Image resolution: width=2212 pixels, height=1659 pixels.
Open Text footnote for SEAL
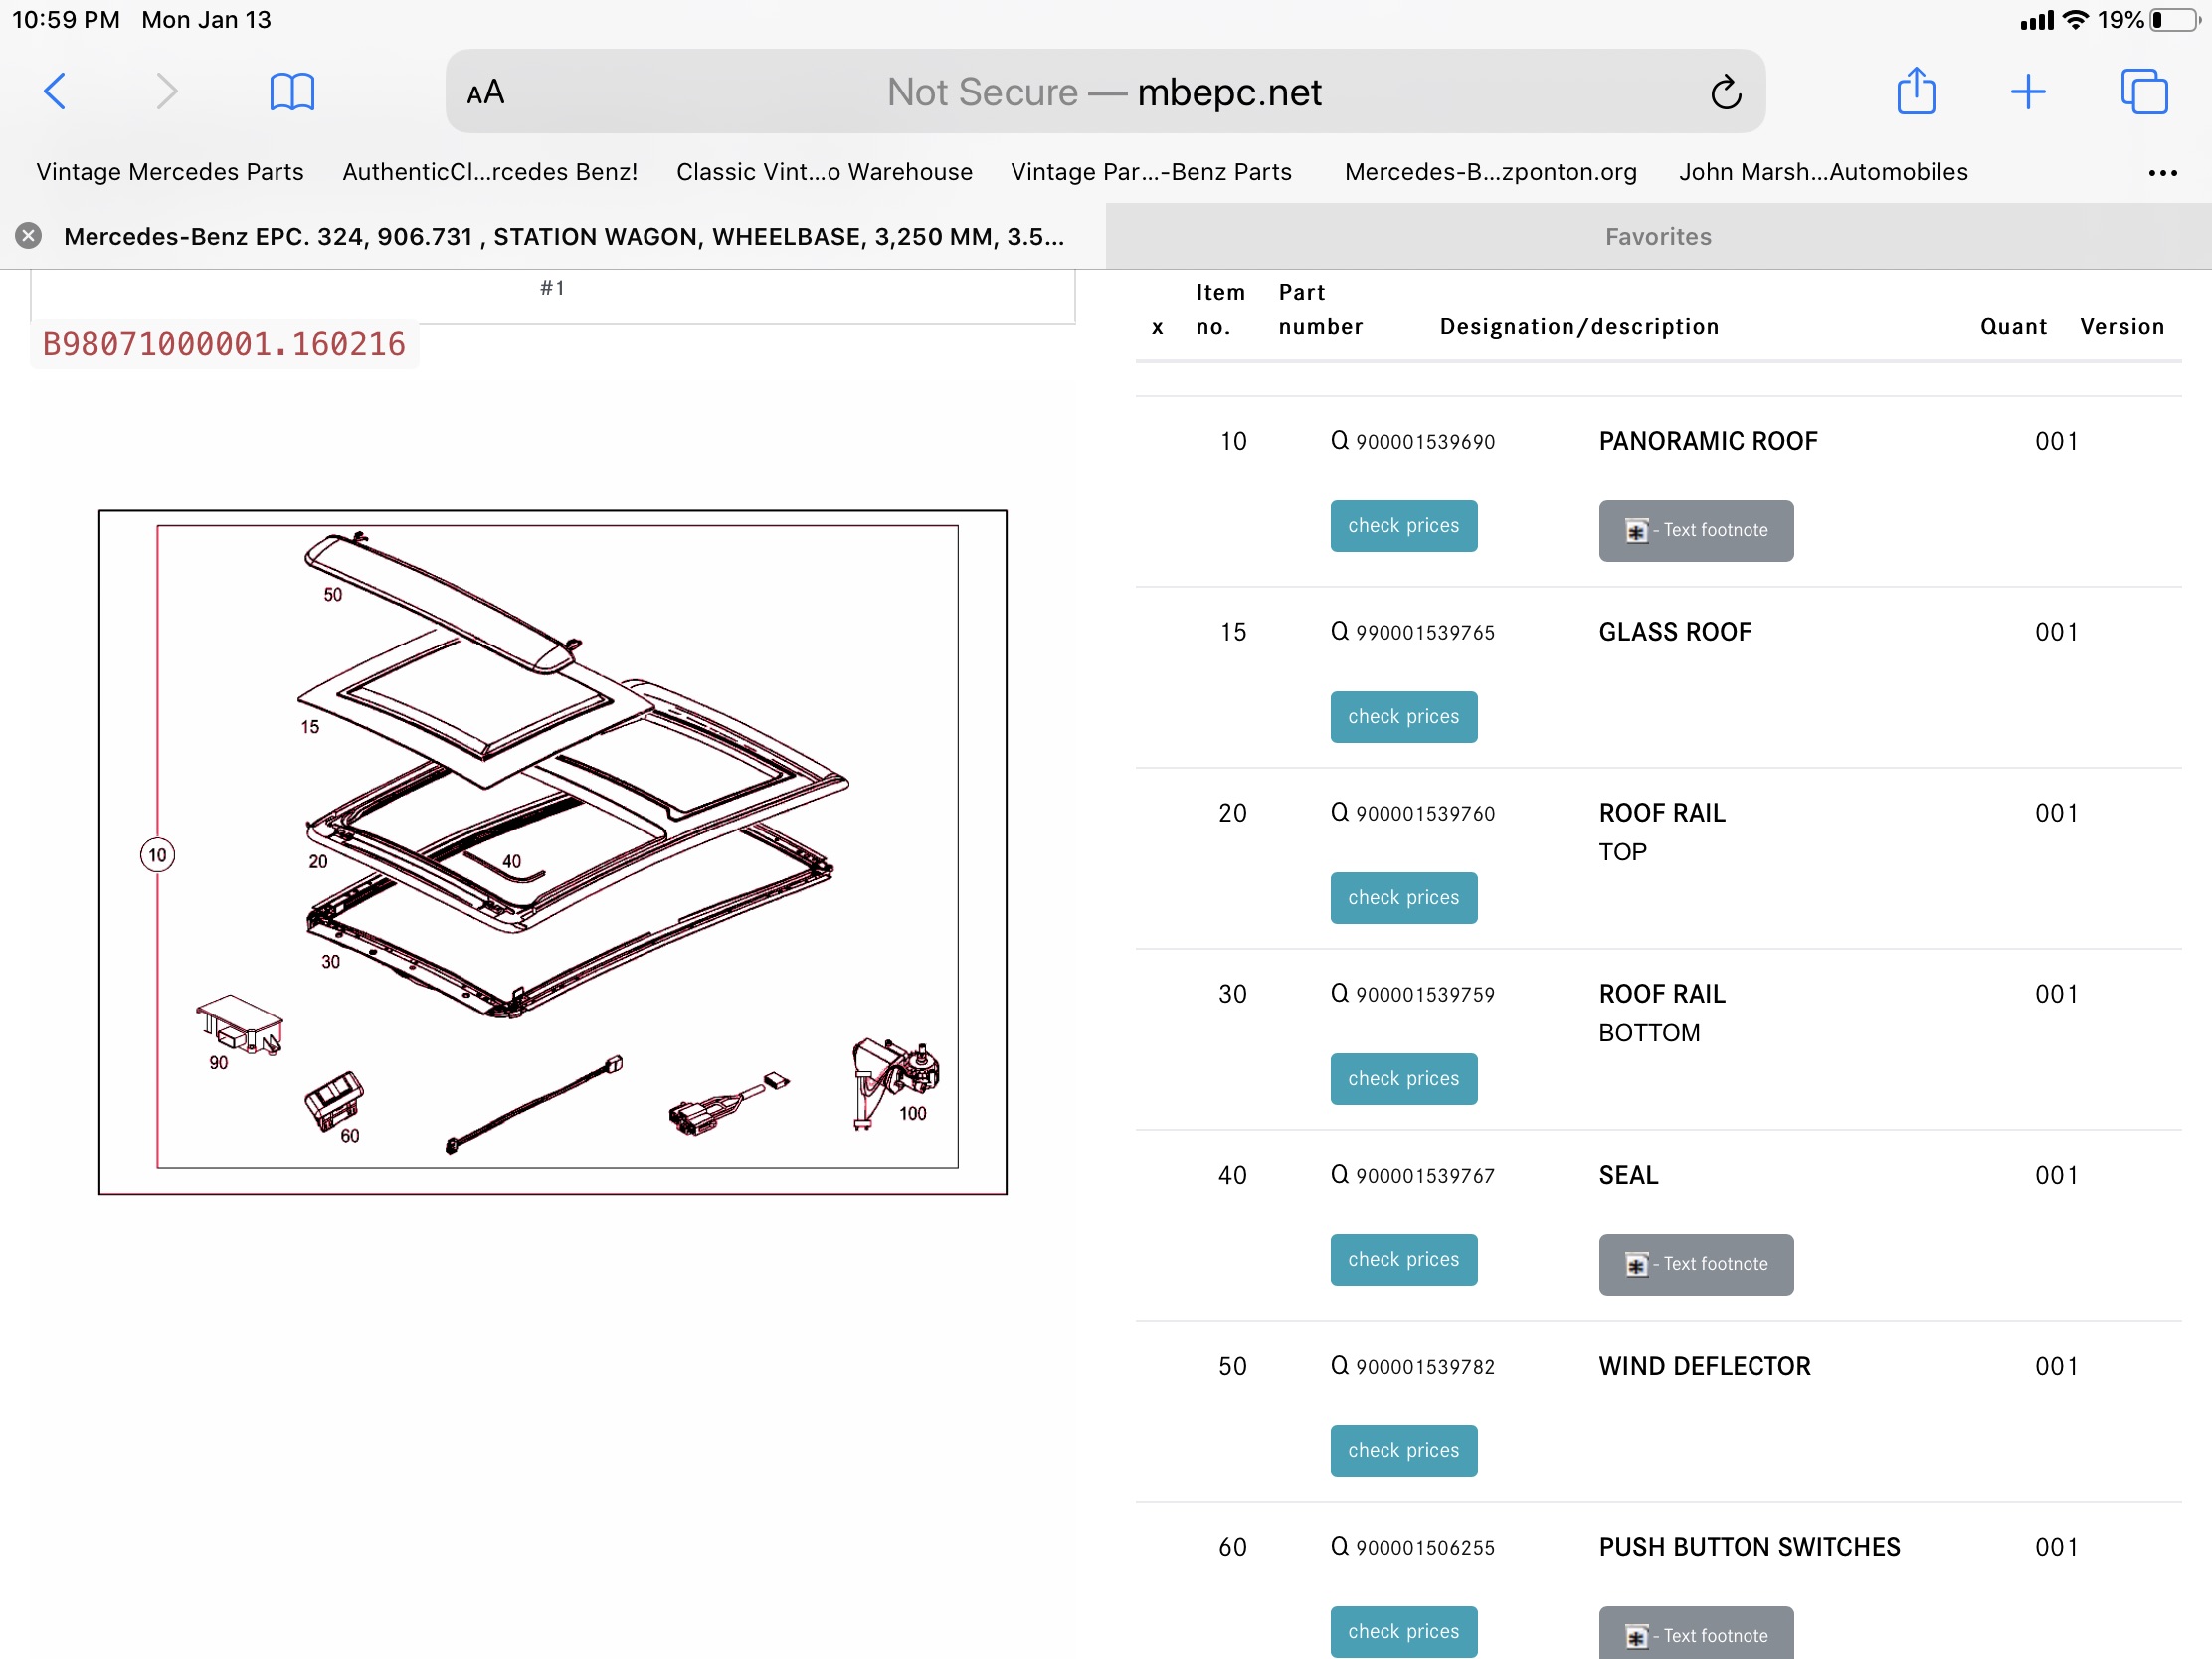1696,1265
